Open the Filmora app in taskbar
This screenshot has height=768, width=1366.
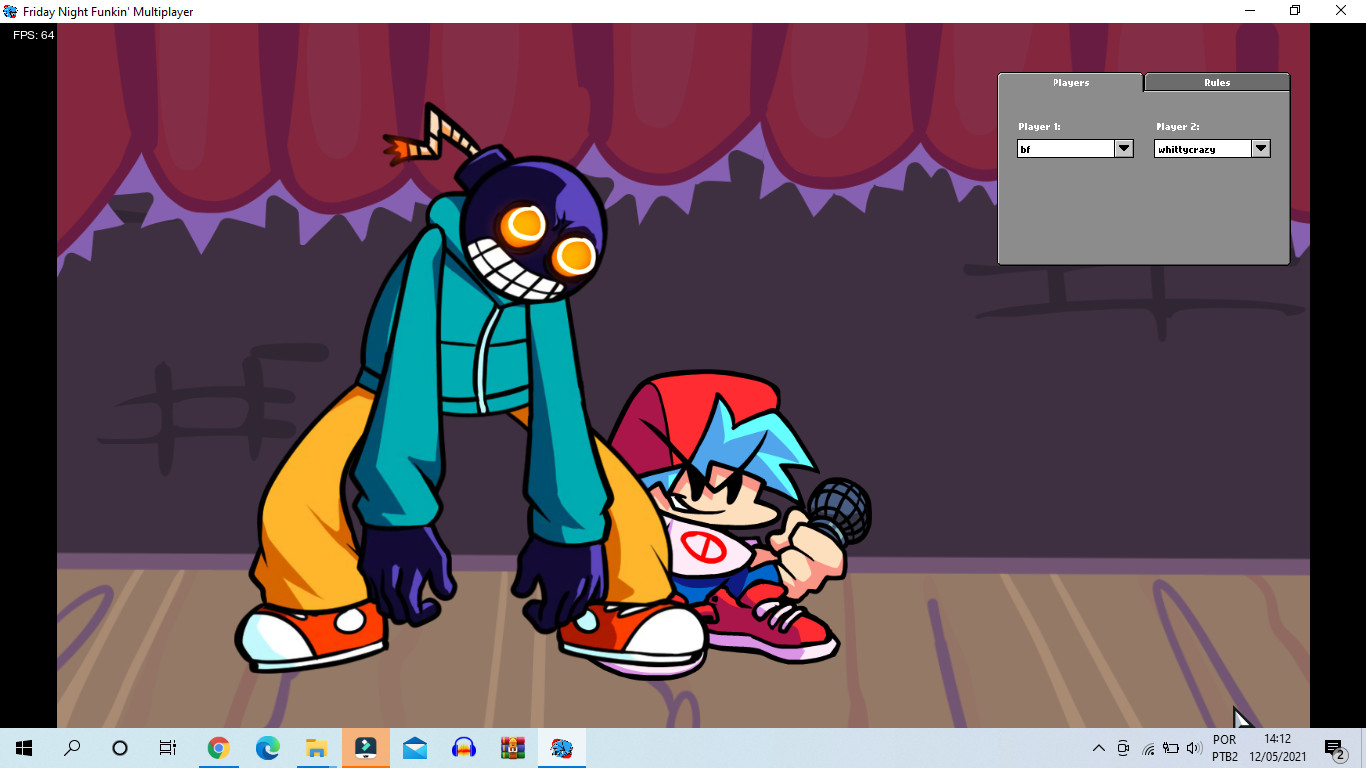pos(365,748)
